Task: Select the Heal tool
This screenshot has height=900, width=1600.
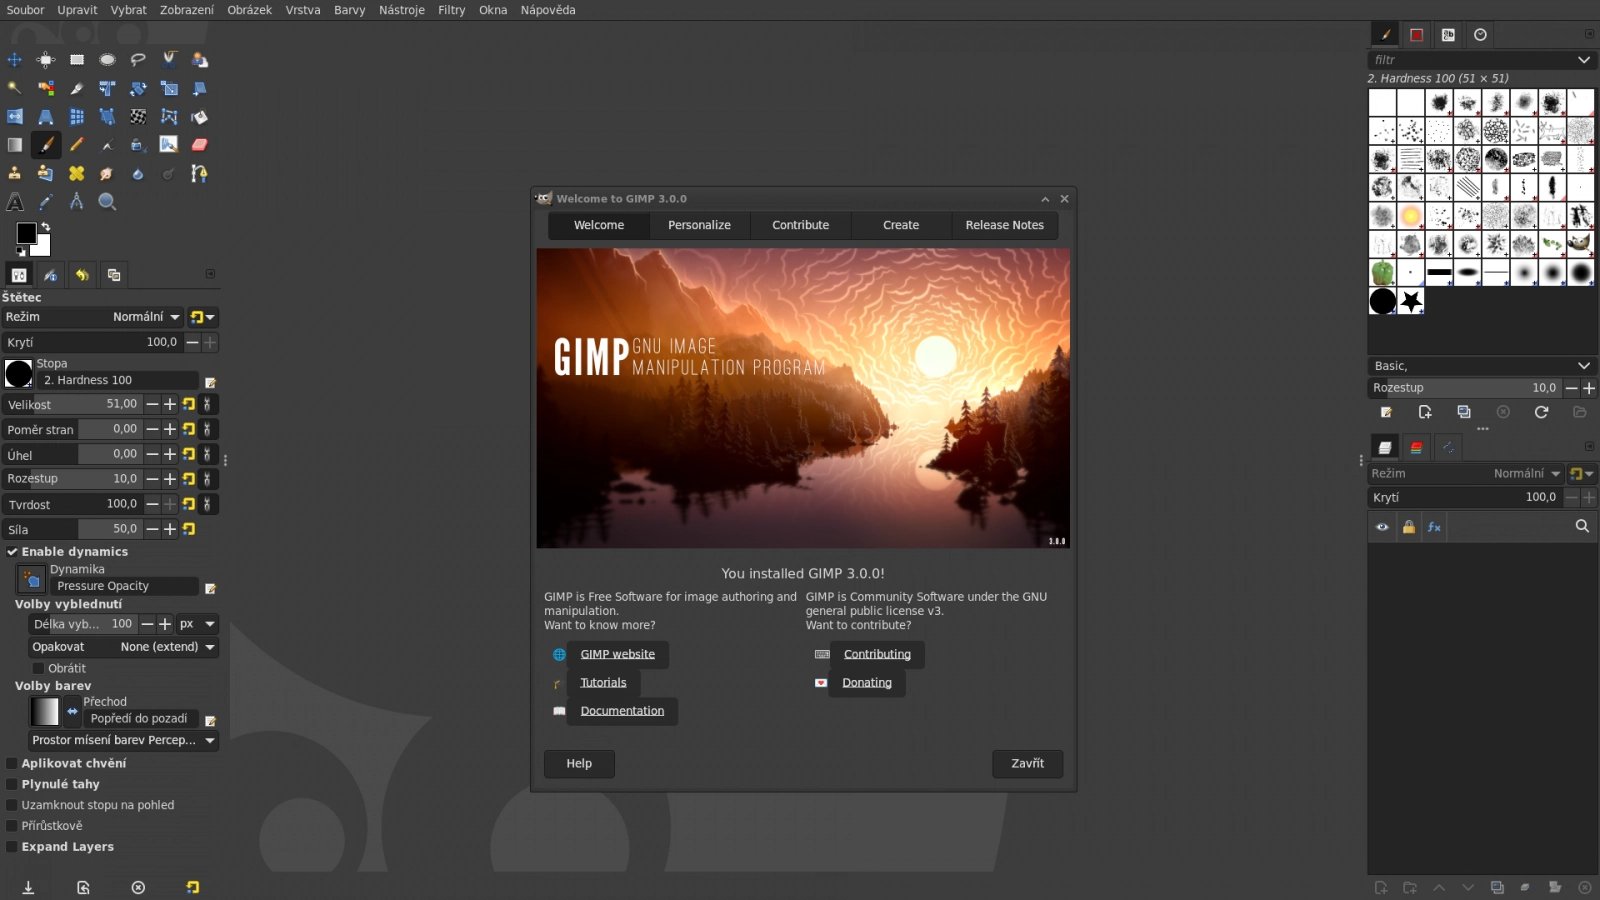Action: click(77, 173)
